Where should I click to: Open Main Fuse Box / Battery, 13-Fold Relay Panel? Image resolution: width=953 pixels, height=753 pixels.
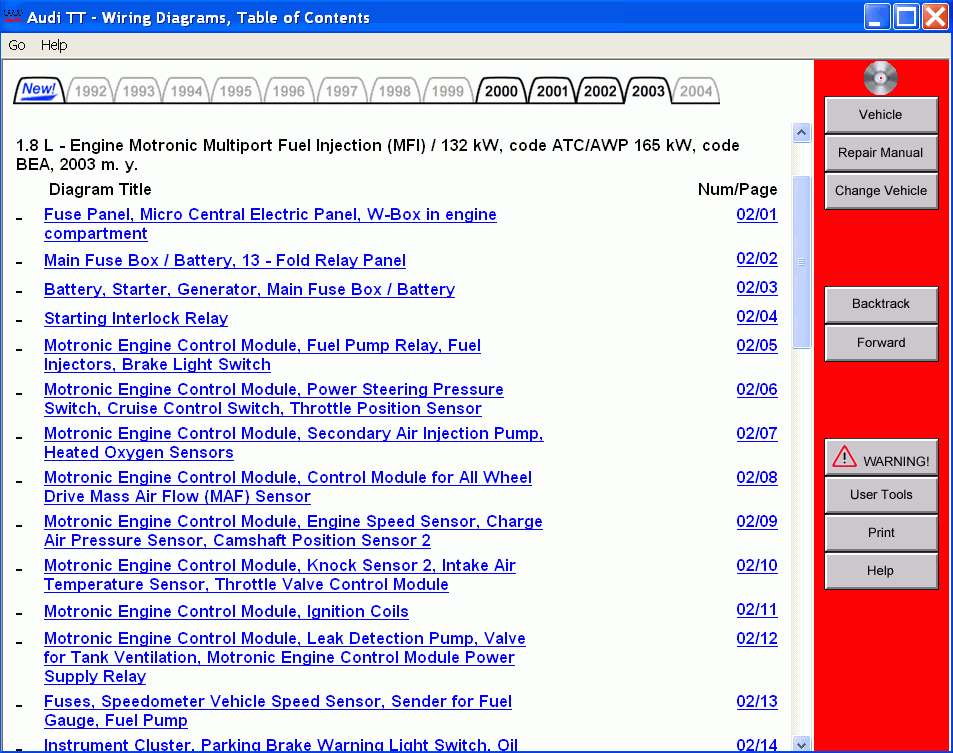coord(225,261)
